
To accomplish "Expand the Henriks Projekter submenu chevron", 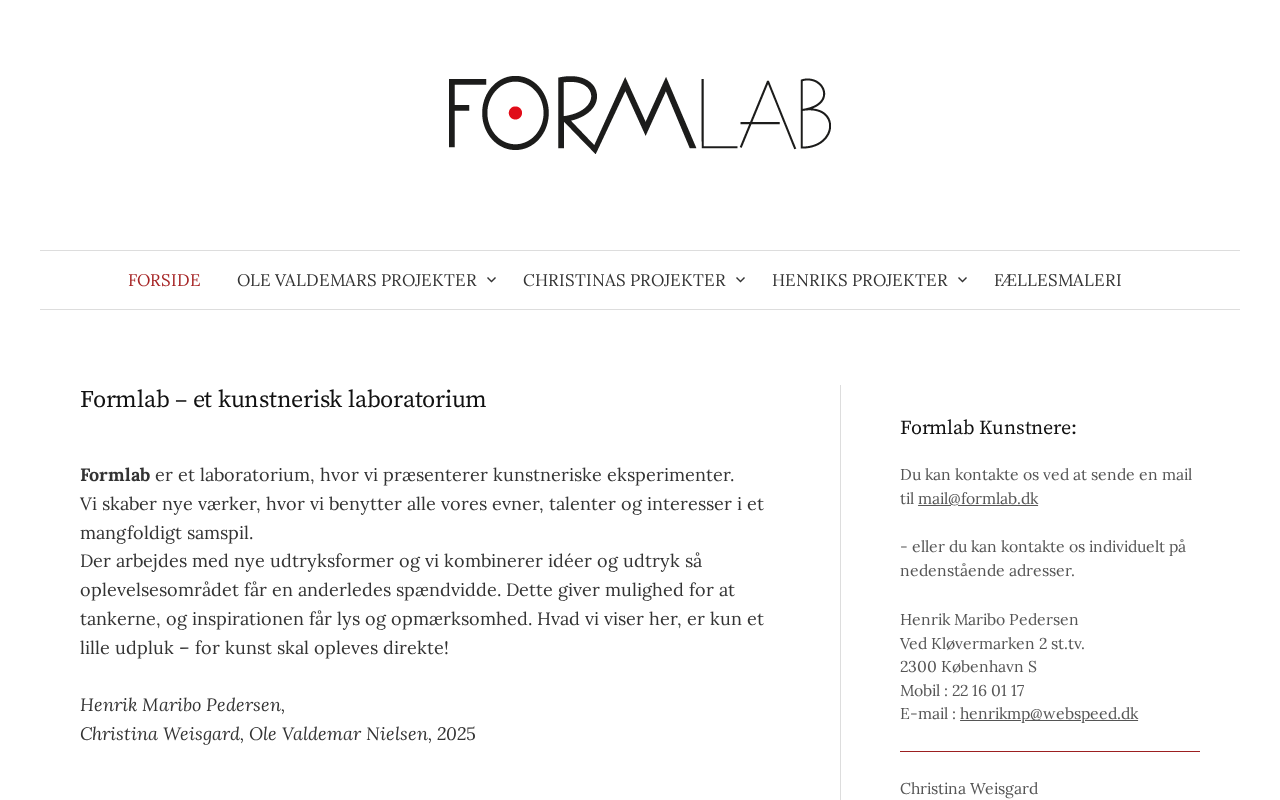I will (x=963, y=280).
